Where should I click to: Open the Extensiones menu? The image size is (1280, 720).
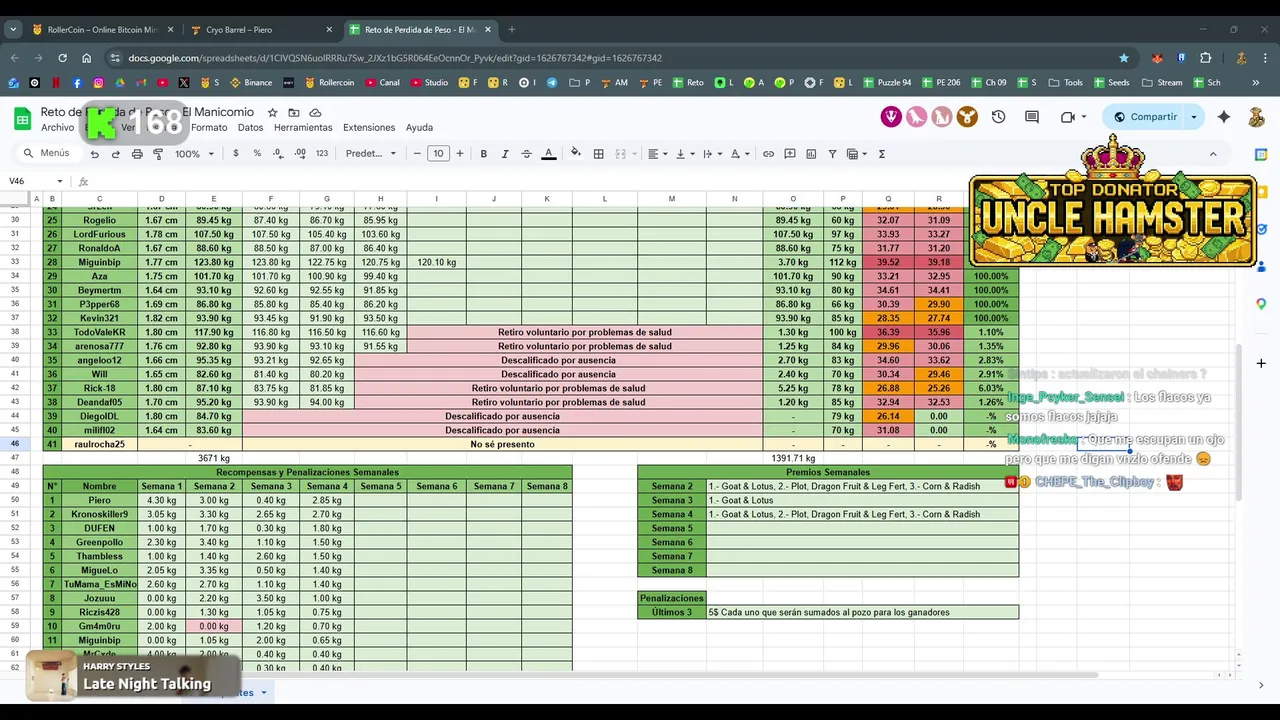[369, 128]
